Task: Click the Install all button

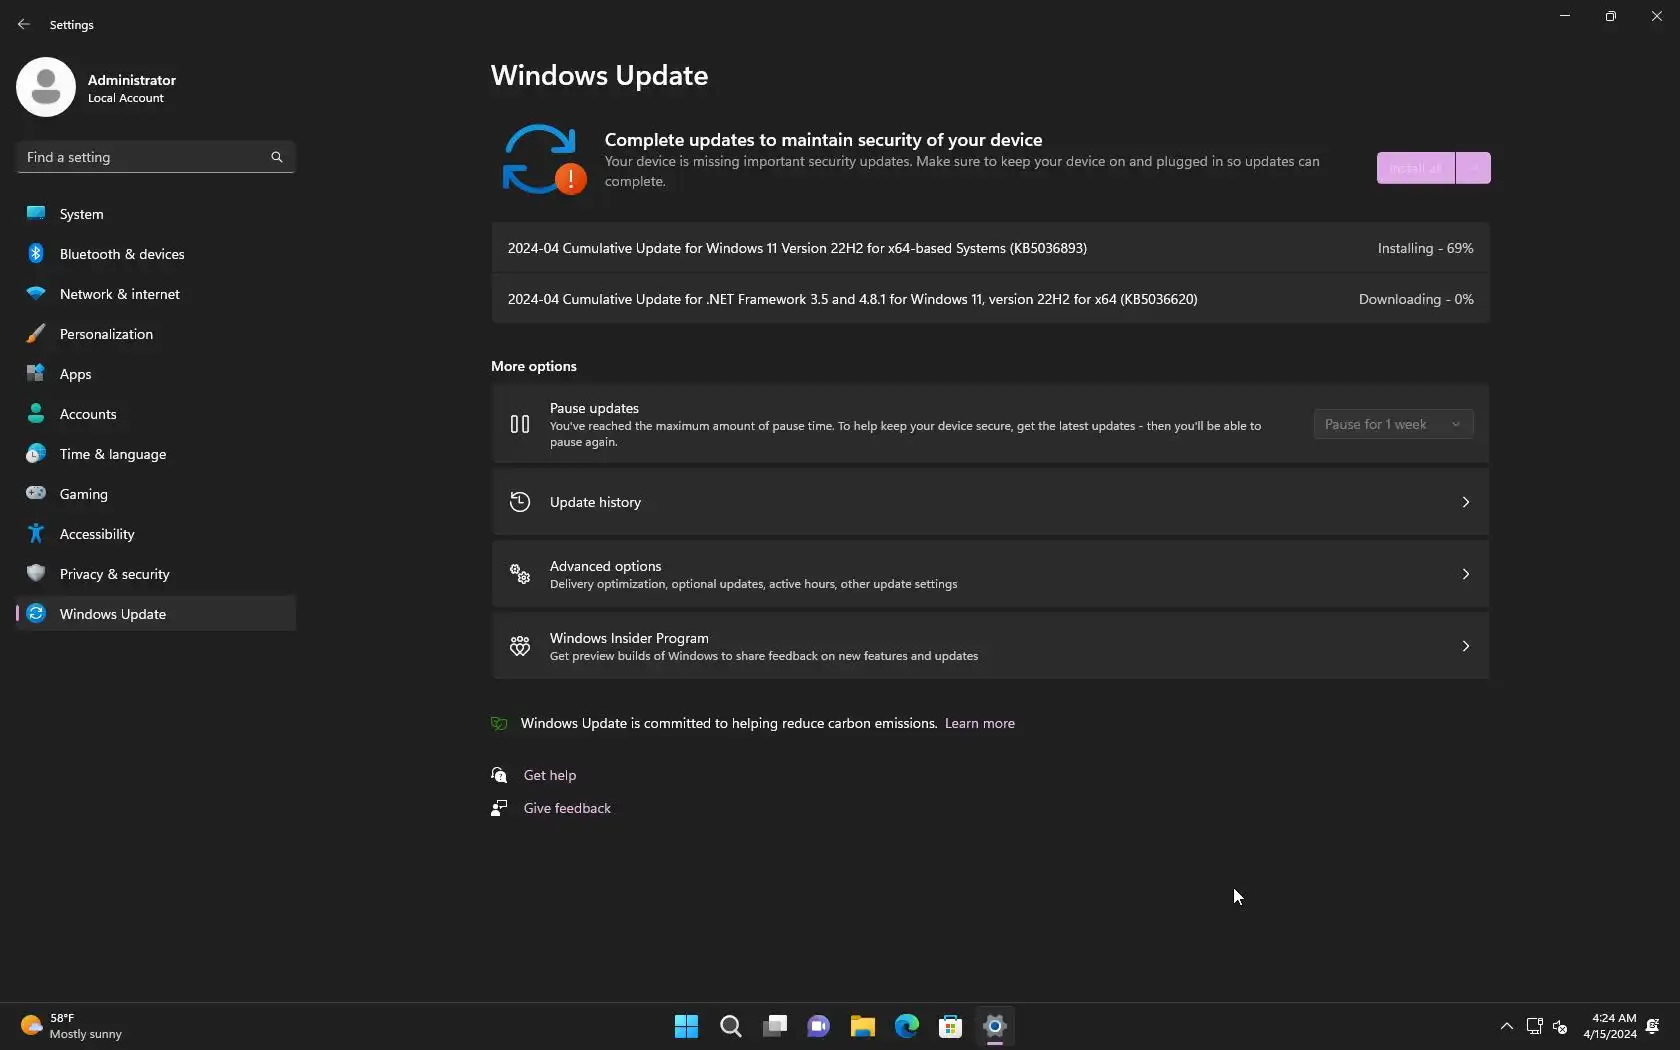Action: click(x=1416, y=168)
